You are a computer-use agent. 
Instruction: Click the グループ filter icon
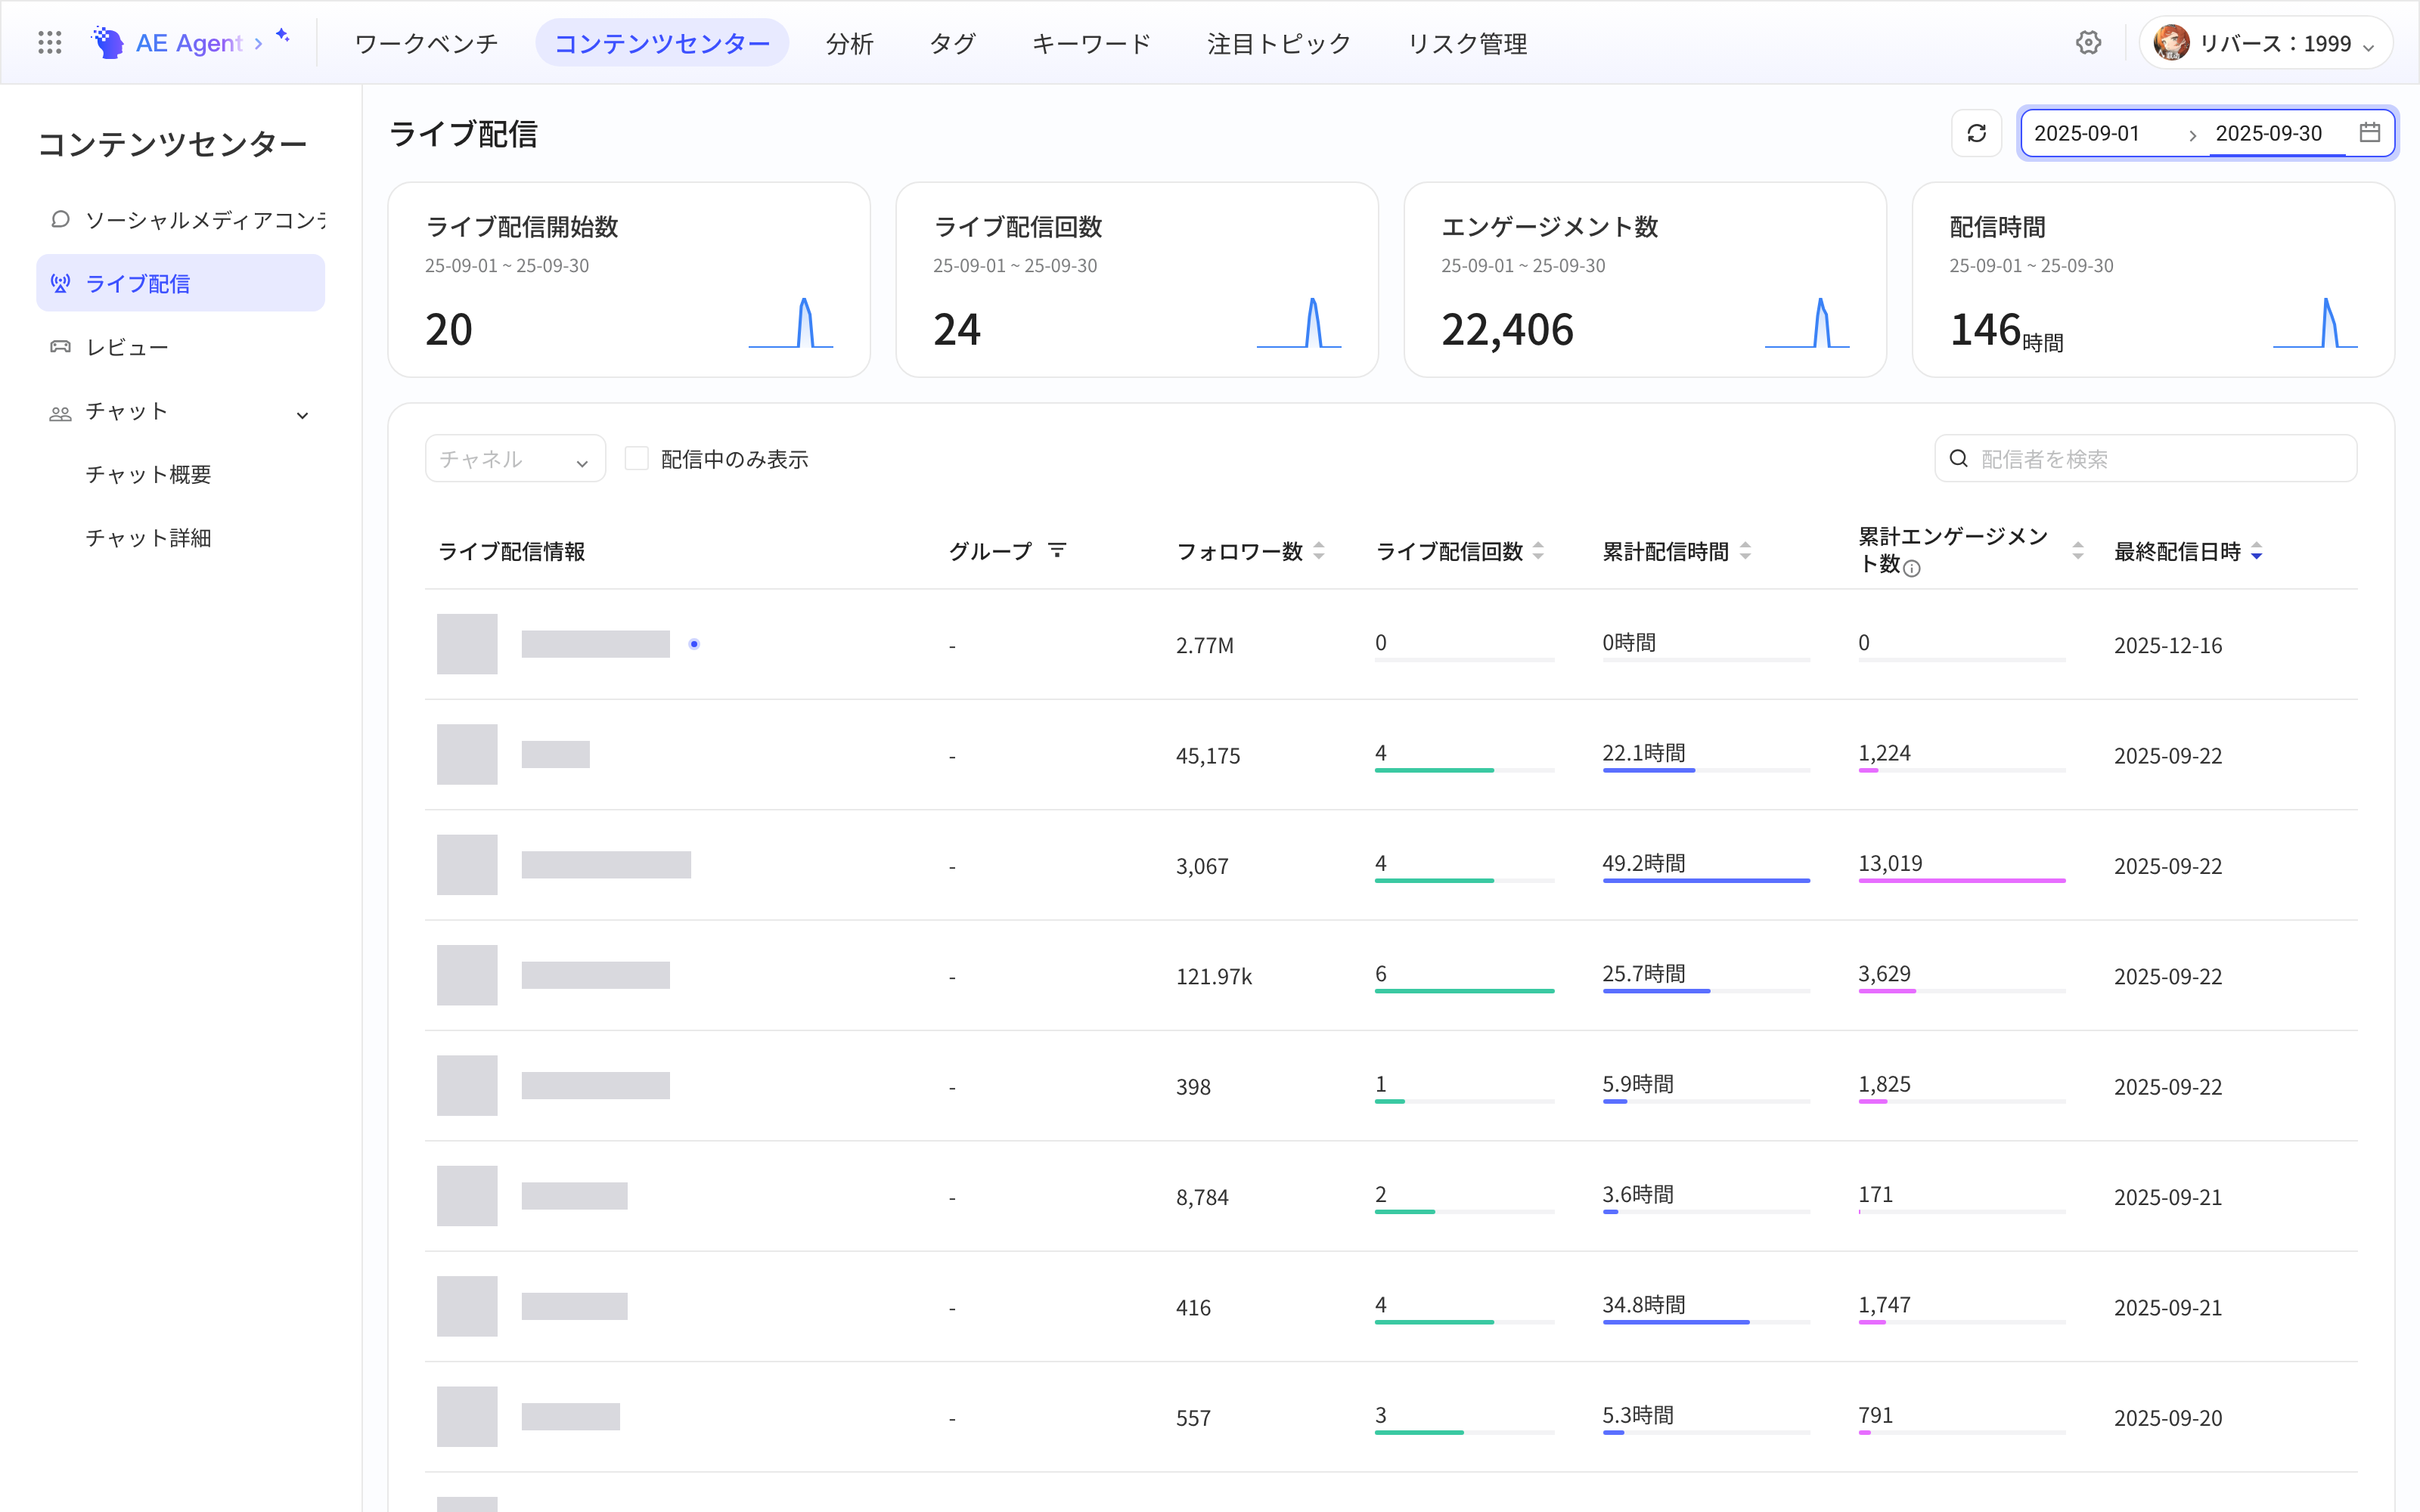(x=1057, y=550)
